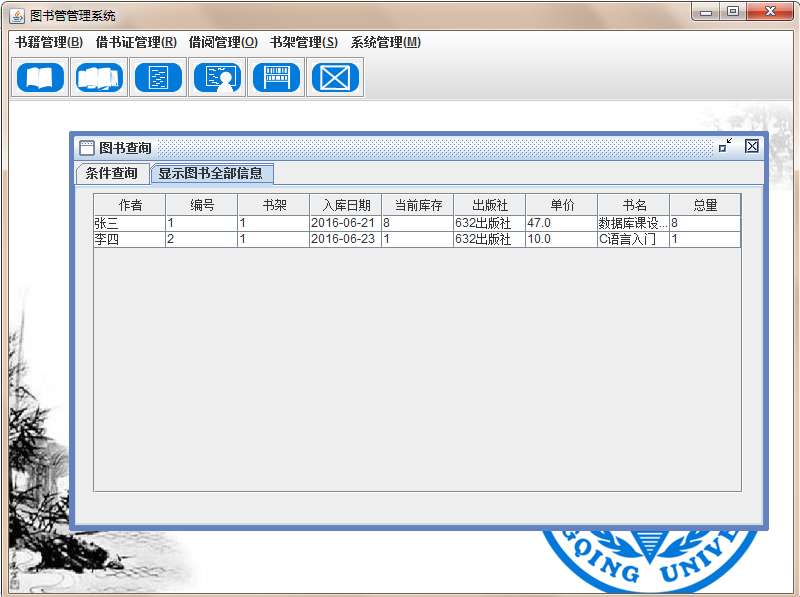Image resolution: width=800 pixels, height=597 pixels.
Task: Open the 系统管理(M) menu
Action: [386, 42]
